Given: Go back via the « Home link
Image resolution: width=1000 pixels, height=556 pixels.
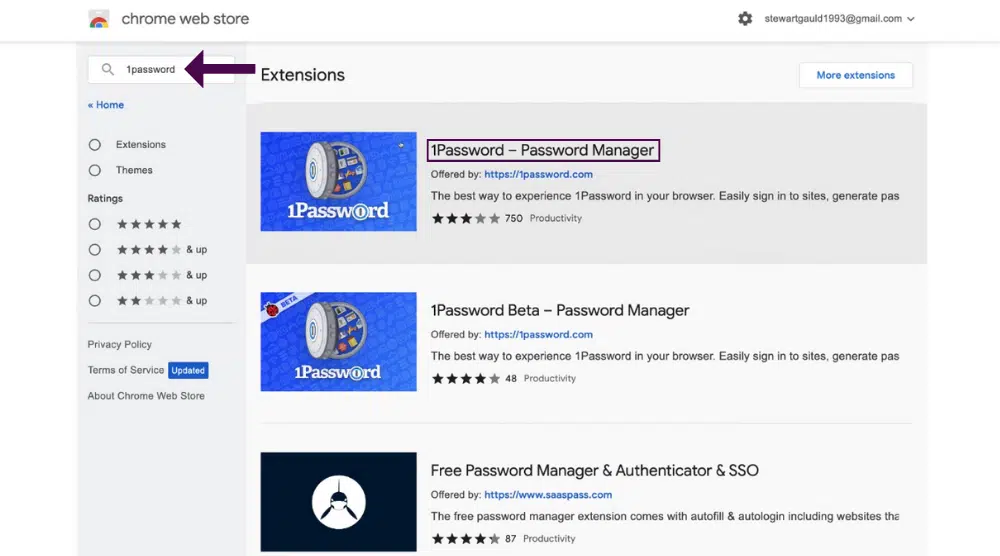Looking at the screenshot, I should tap(106, 105).
